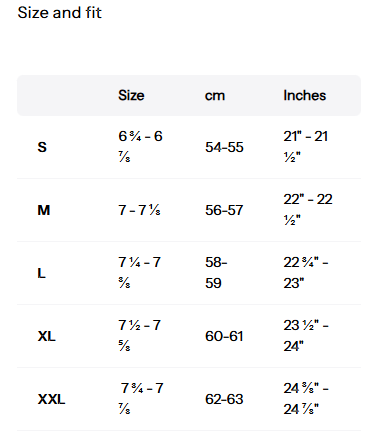This screenshot has height=445, width=384.
Task: Click the L size row label
Action: (x=41, y=273)
